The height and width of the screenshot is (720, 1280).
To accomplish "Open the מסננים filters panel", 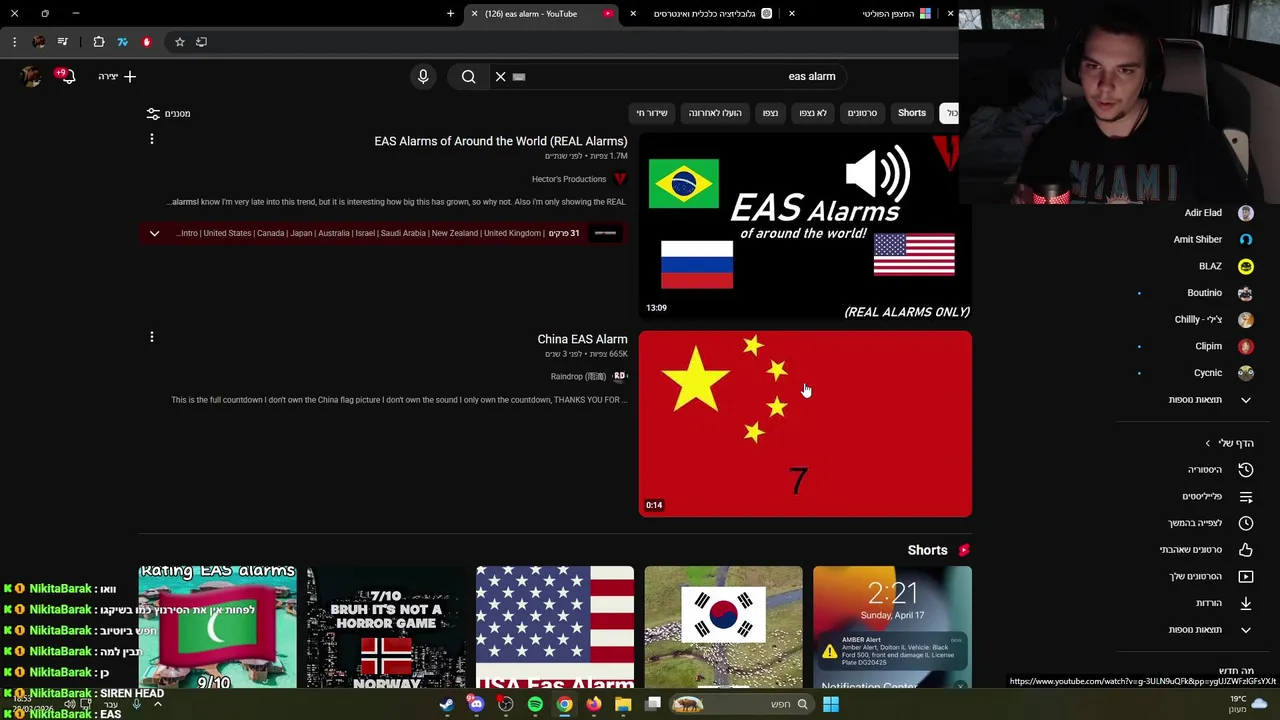I will (x=168, y=113).
